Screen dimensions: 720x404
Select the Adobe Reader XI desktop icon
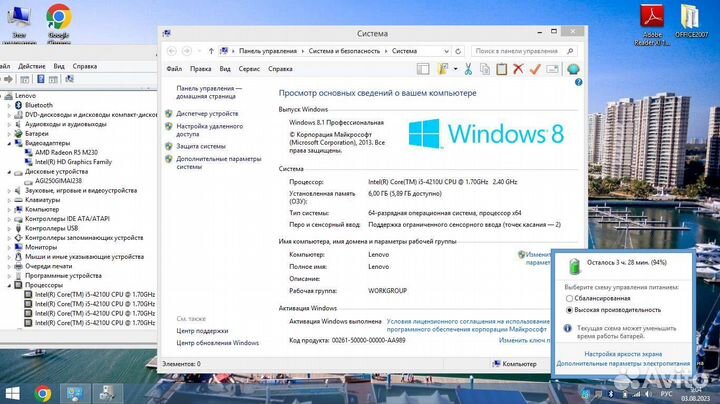652,25
